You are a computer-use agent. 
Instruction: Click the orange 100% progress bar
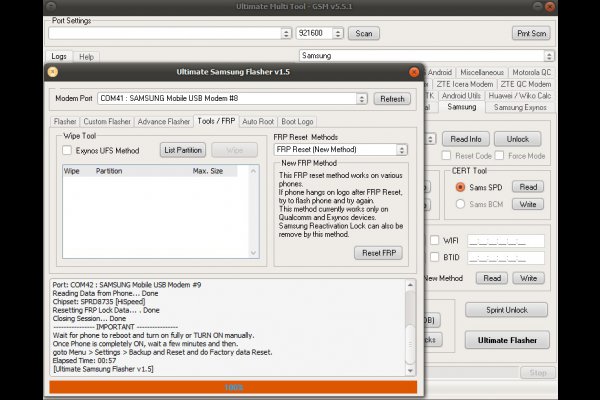[233, 387]
